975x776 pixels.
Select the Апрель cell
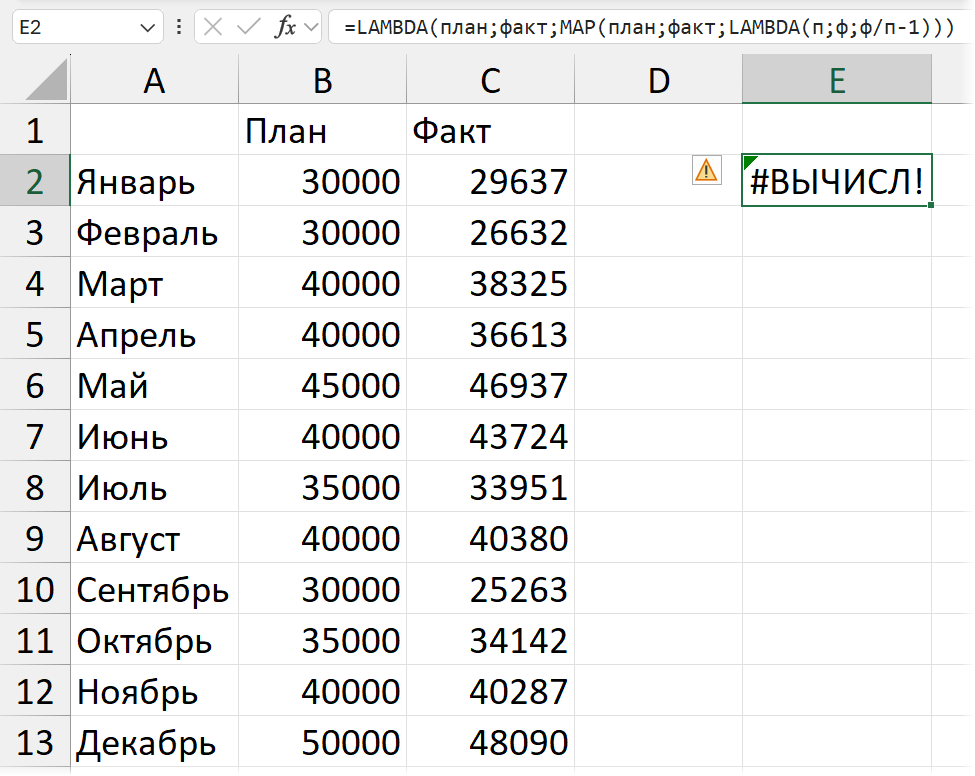click(154, 333)
